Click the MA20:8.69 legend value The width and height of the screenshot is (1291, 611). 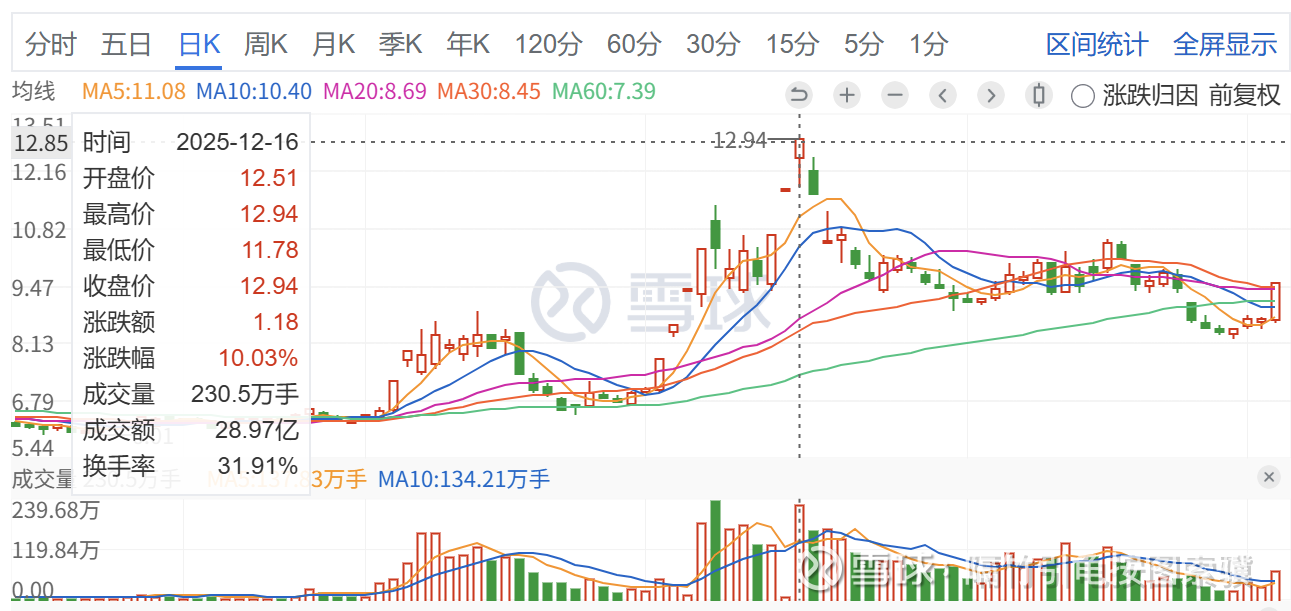point(375,91)
